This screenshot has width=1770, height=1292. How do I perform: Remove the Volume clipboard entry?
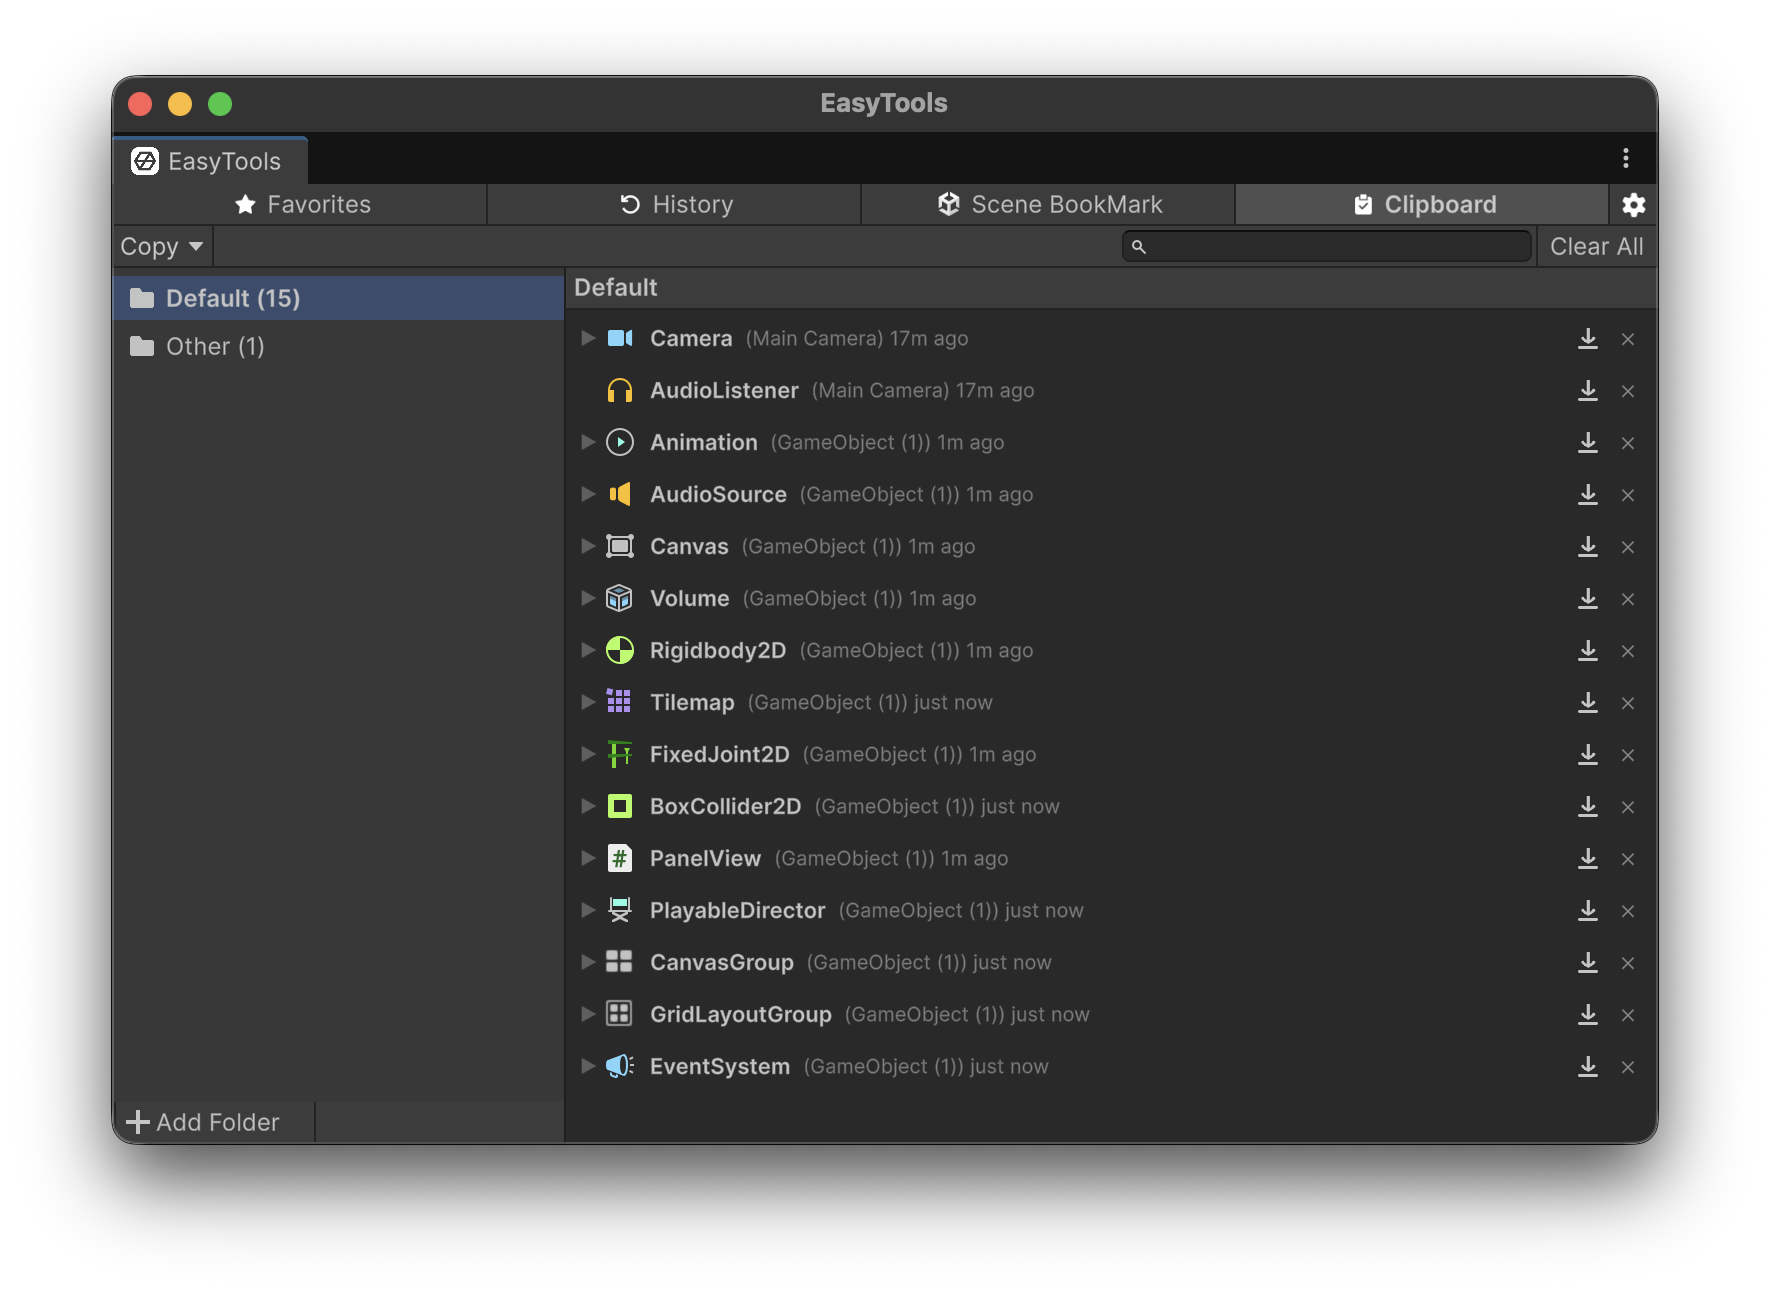(1628, 599)
